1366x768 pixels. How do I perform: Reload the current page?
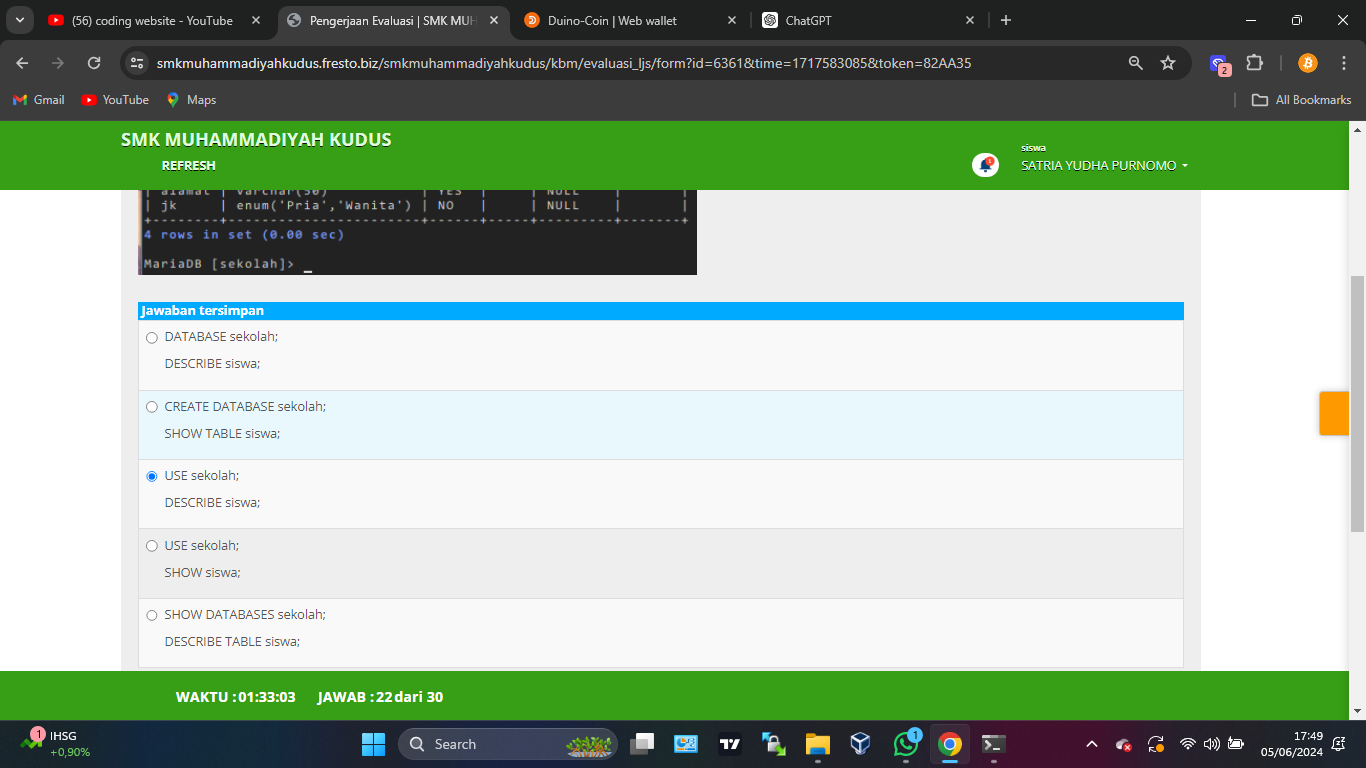point(94,63)
